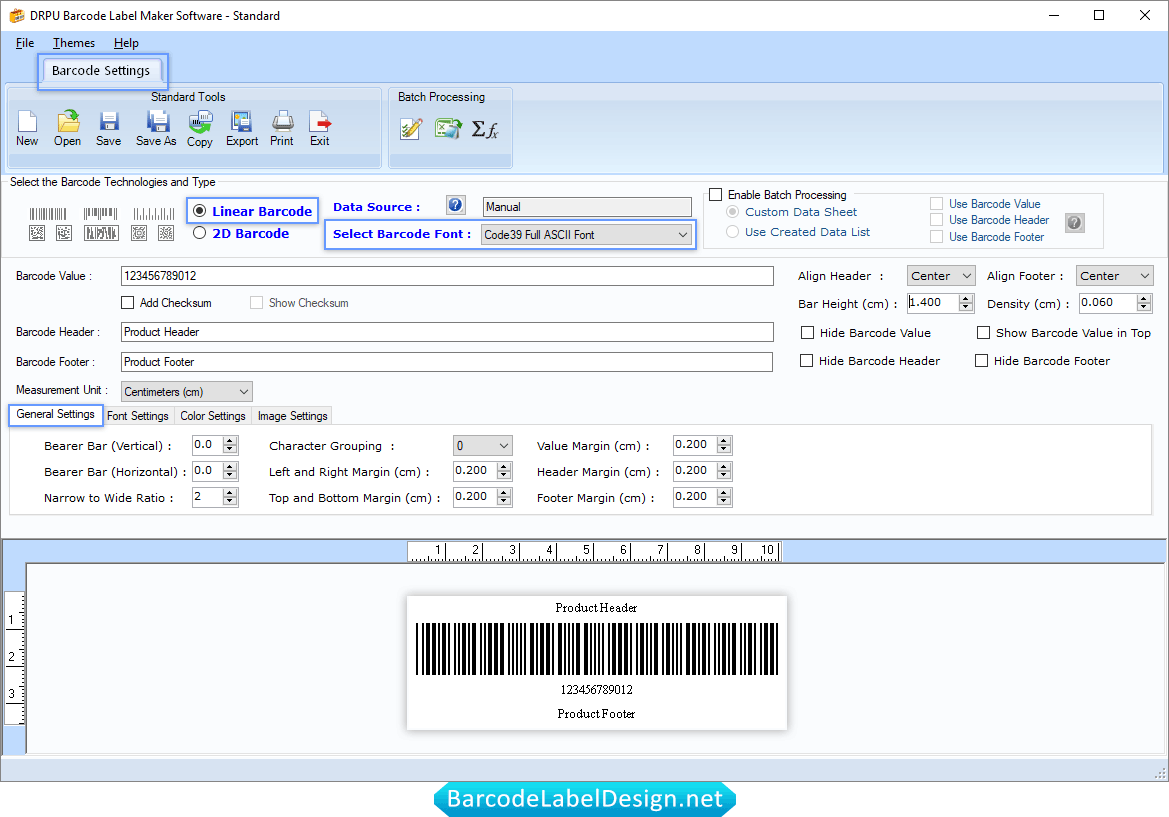Image resolution: width=1169 pixels, height=817 pixels.
Task: Click the Export toolbar icon
Action: [x=242, y=122]
